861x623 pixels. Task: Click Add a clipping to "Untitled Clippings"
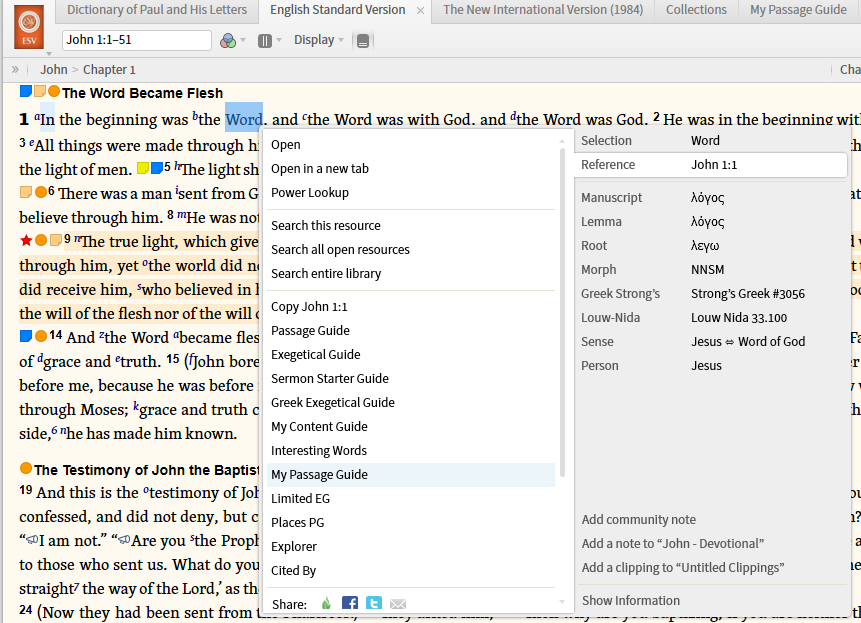coord(683,568)
